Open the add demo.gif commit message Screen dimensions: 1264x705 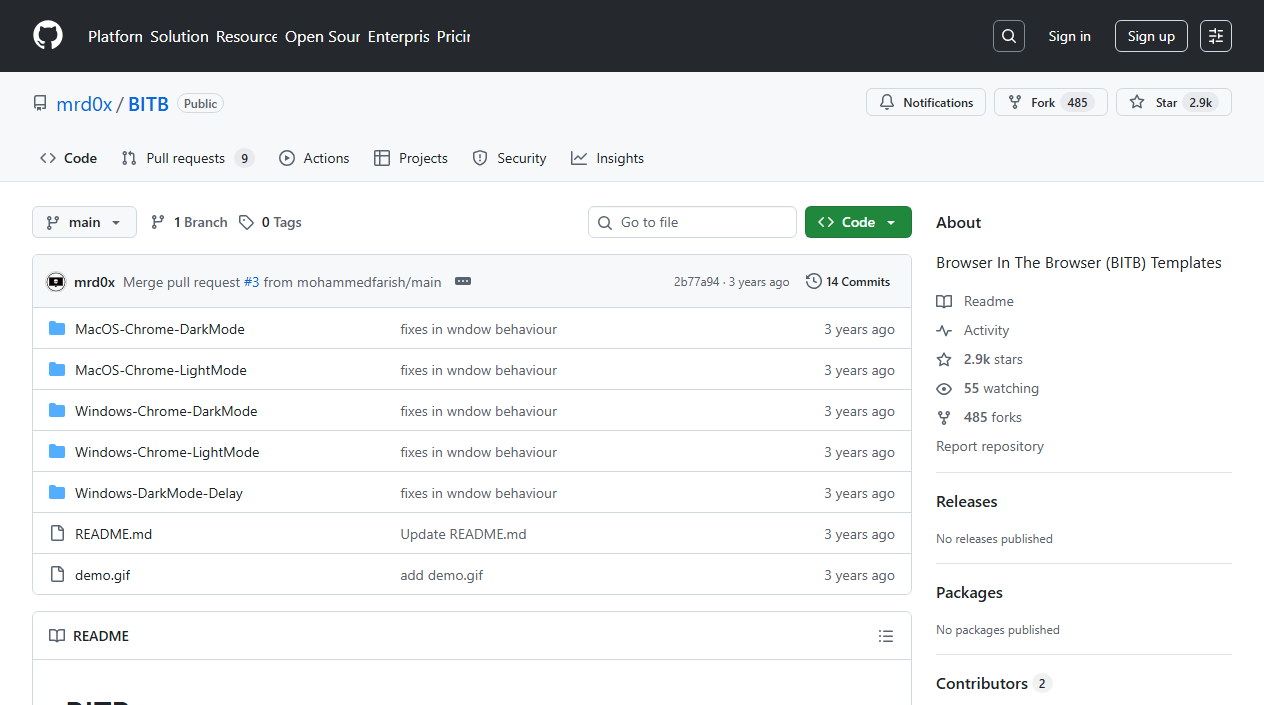pos(442,575)
